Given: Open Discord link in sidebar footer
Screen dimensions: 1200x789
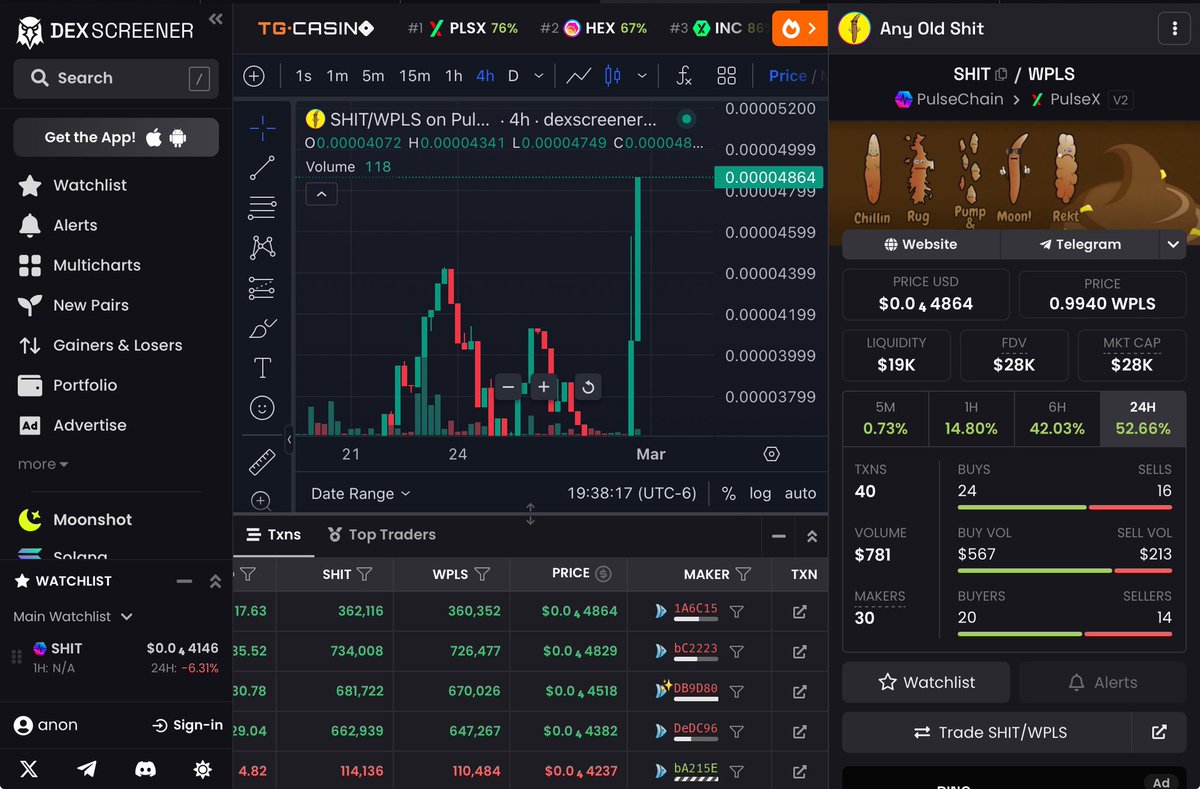Looking at the screenshot, I should pyautogui.click(x=145, y=769).
